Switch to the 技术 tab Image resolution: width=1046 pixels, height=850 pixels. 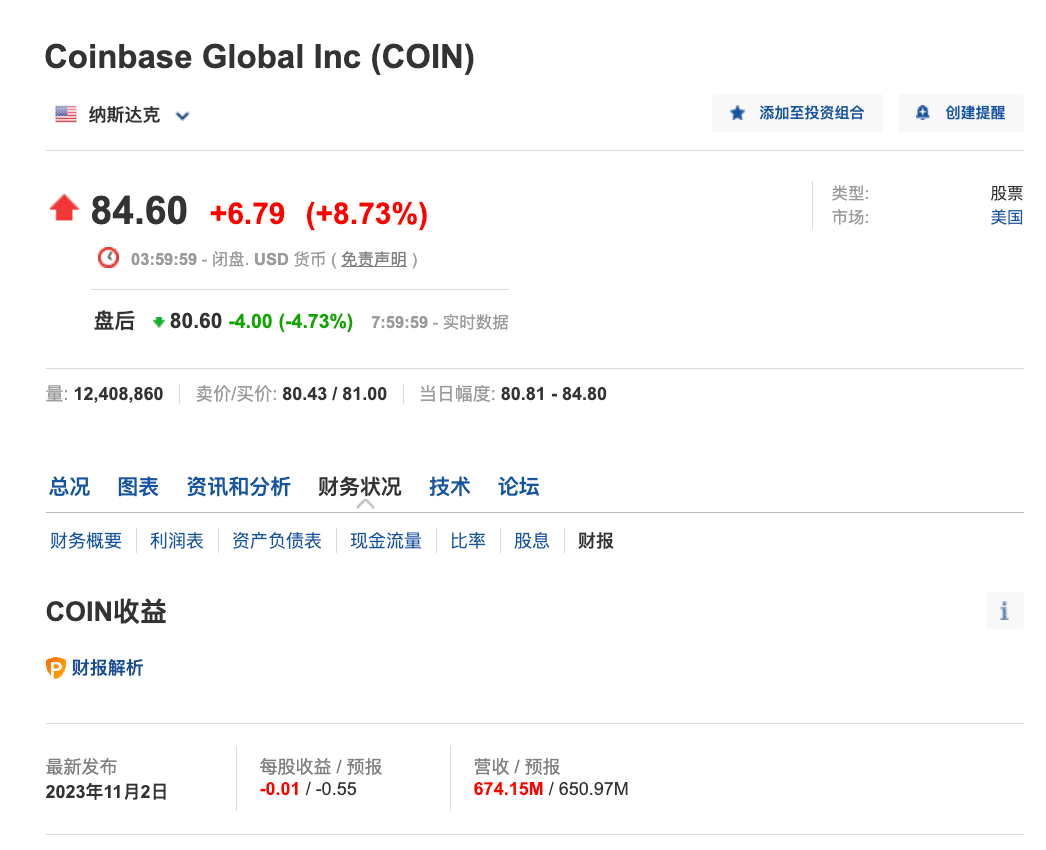click(x=449, y=487)
